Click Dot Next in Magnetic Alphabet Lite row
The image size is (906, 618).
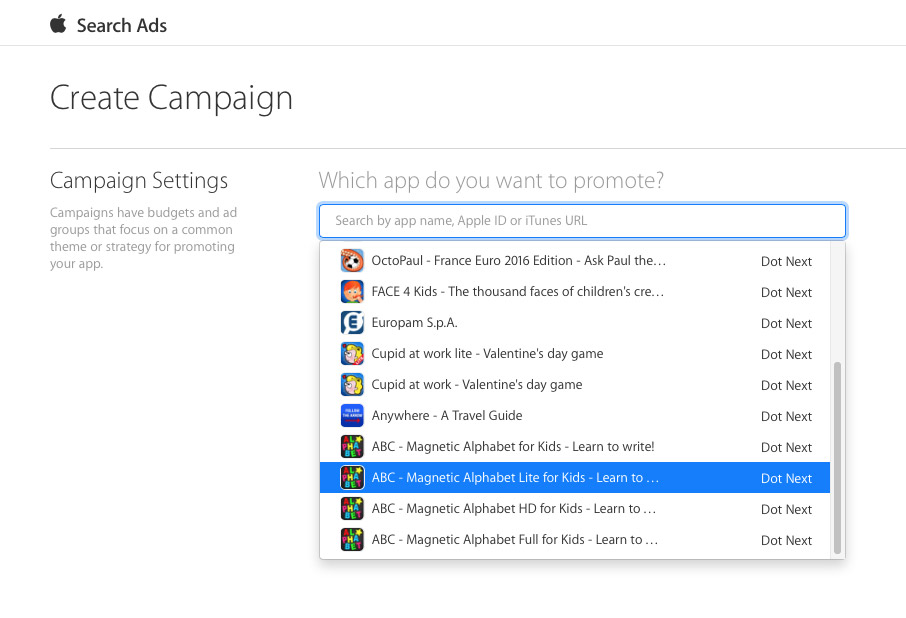(x=786, y=478)
